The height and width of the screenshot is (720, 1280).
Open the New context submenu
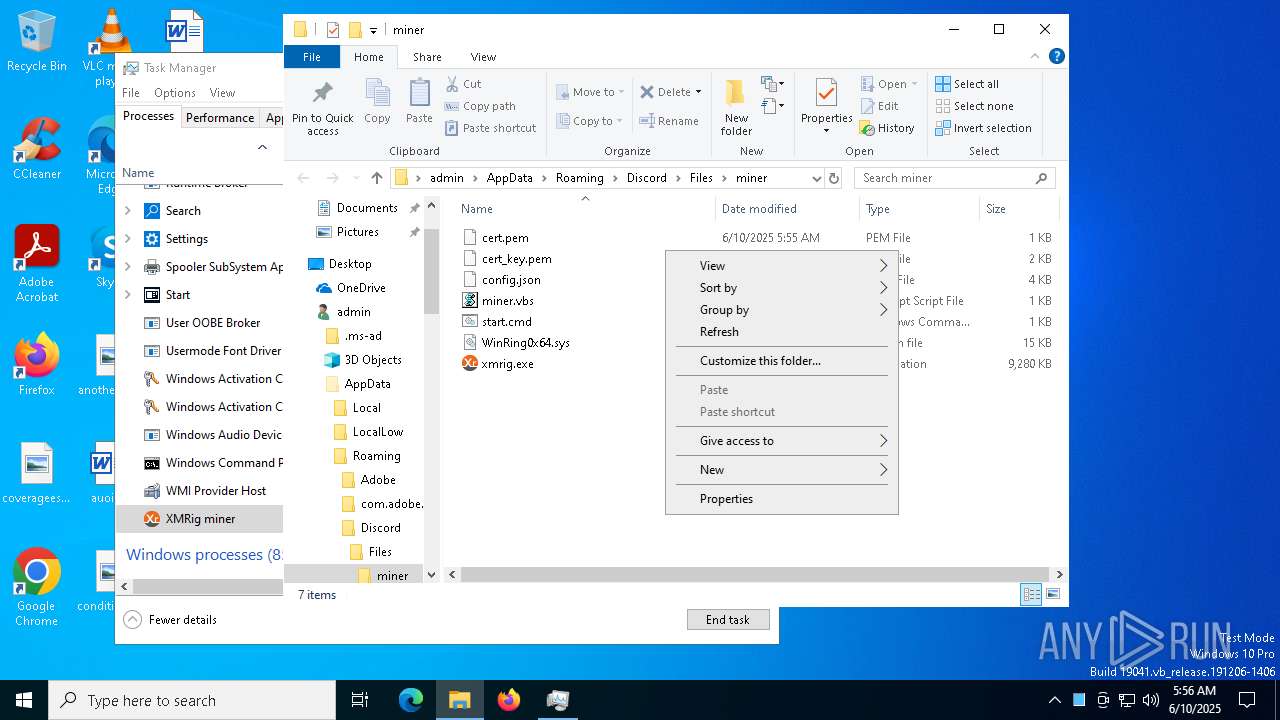click(781, 470)
